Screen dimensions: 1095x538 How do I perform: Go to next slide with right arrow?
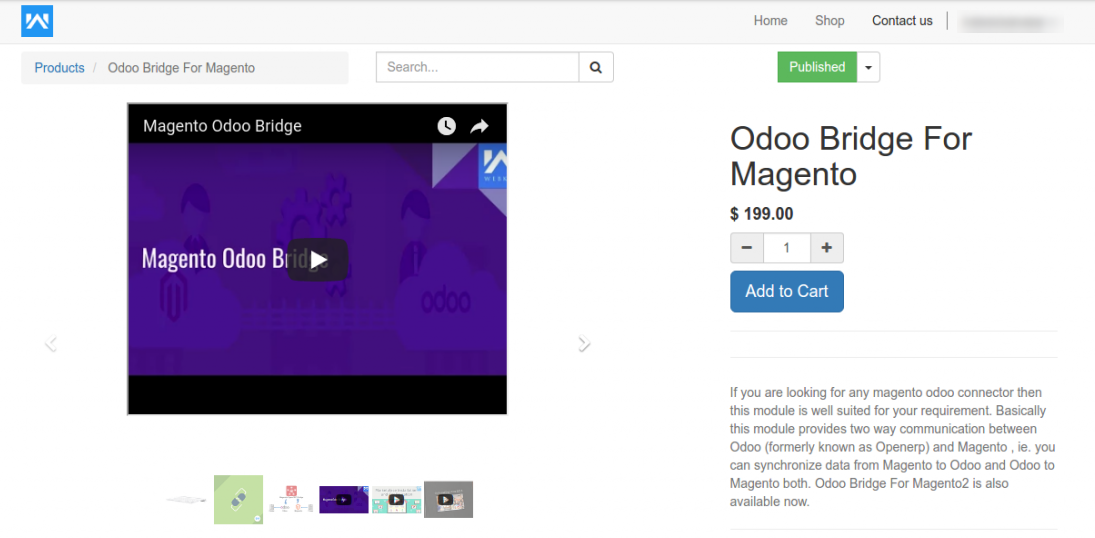[584, 344]
